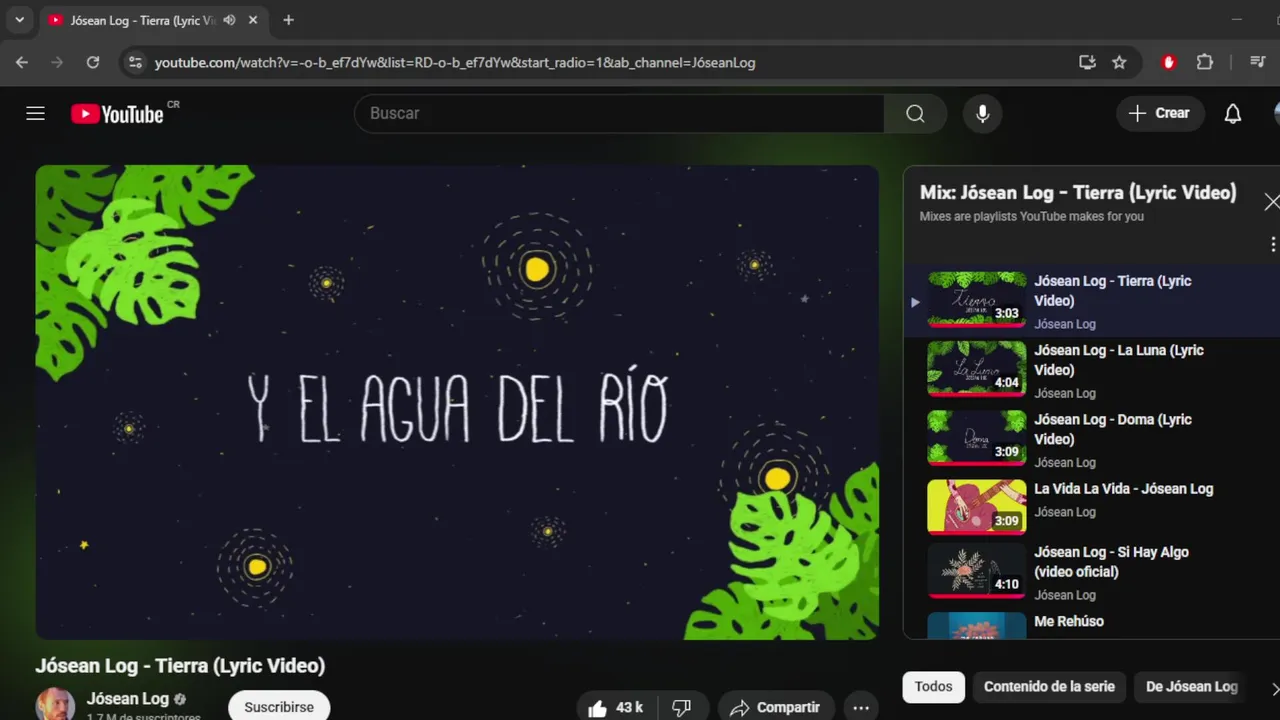Click the La Vida La Vida thumbnail
The width and height of the screenshot is (1280, 720).
tap(977, 507)
